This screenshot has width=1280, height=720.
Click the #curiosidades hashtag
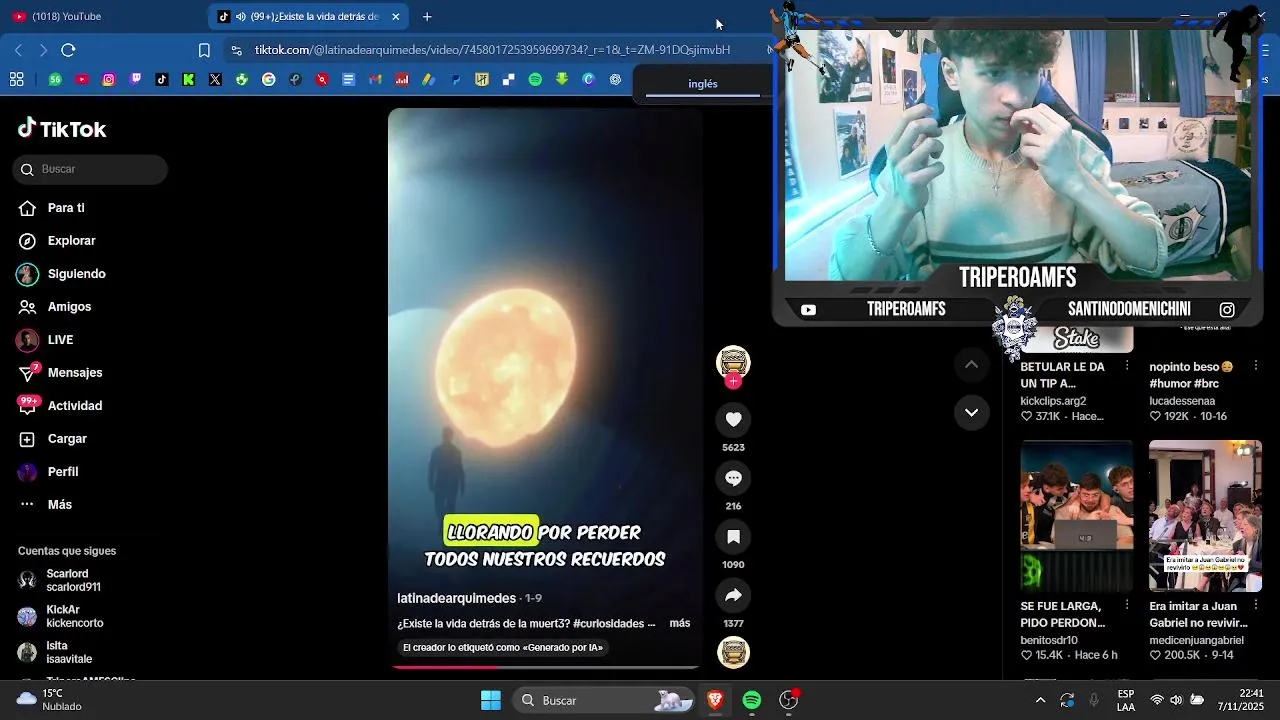(608, 623)
